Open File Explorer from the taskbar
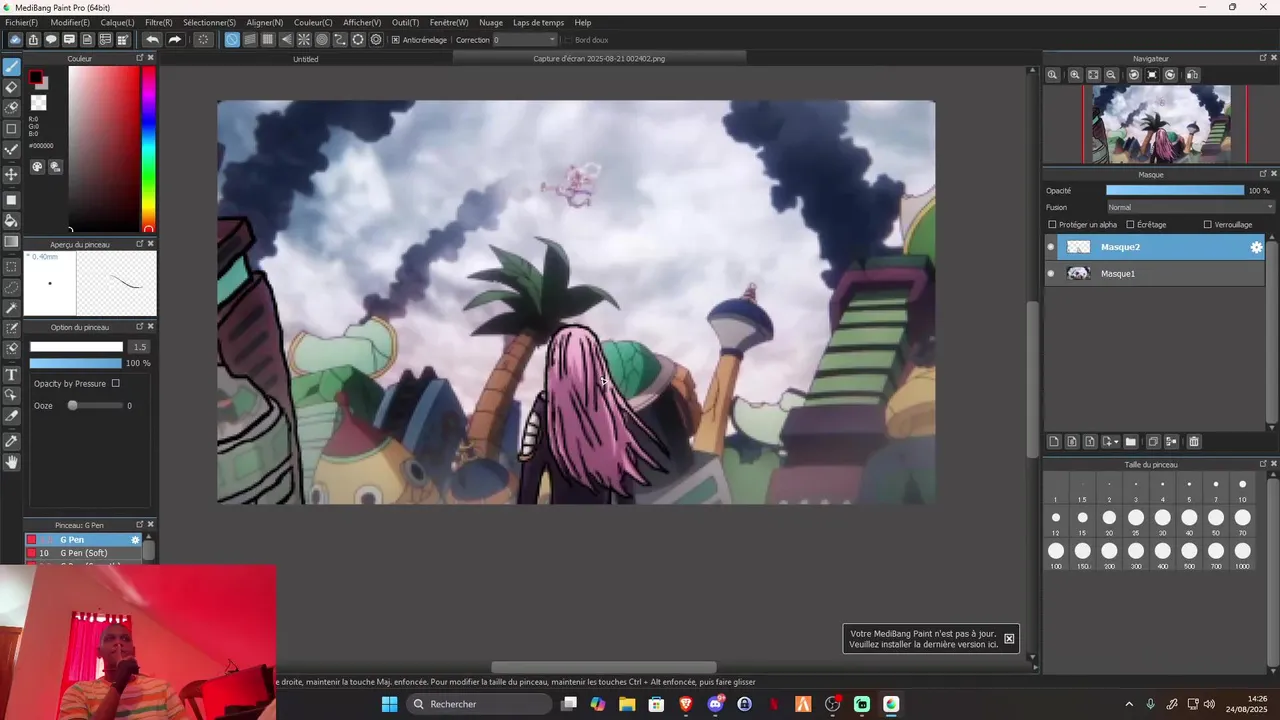Viewport: 1280px width, 720px height. (627, 704)
